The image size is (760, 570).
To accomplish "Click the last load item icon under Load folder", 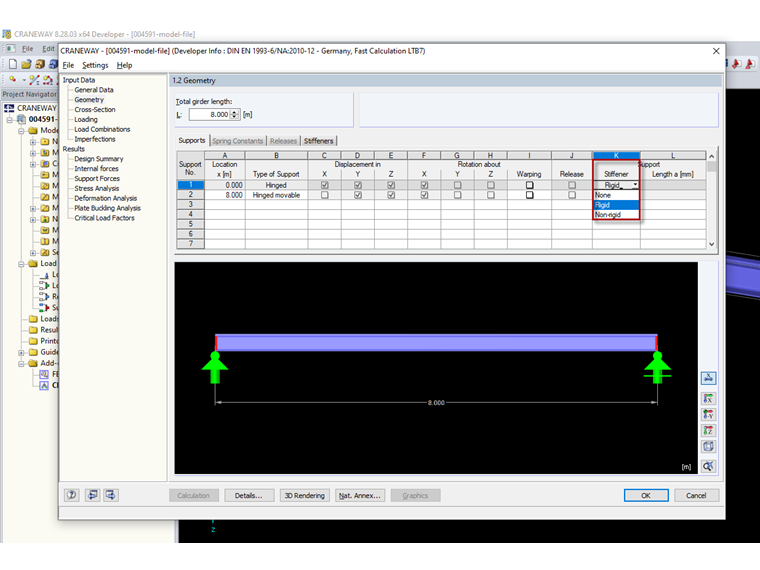I will point(45,307).
